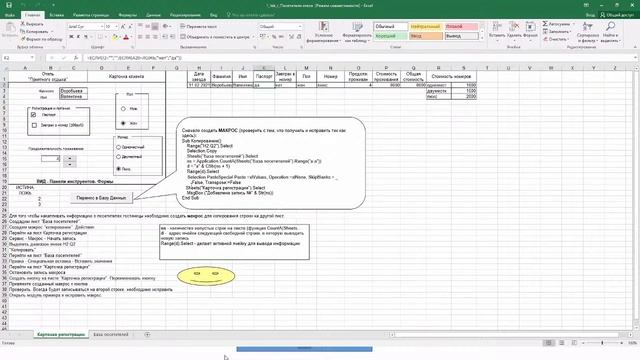This screenshot has height=360, width=640.
Task: Open the borders dropdown arrow
Action: coord(105,37)
